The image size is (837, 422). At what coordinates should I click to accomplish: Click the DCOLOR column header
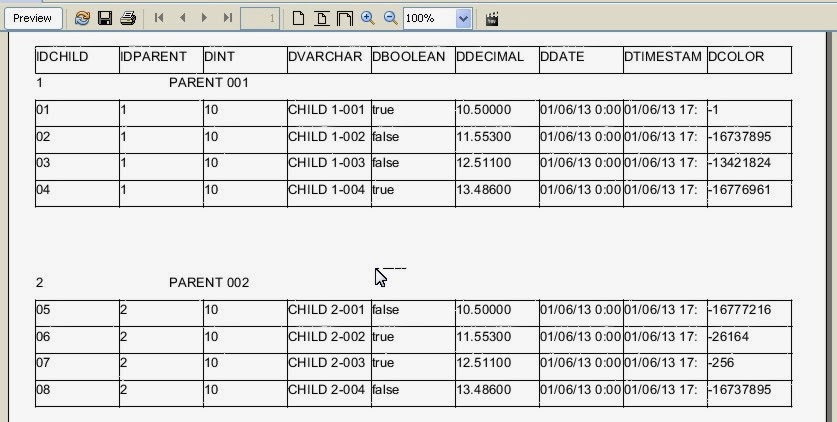coord(749,60)
